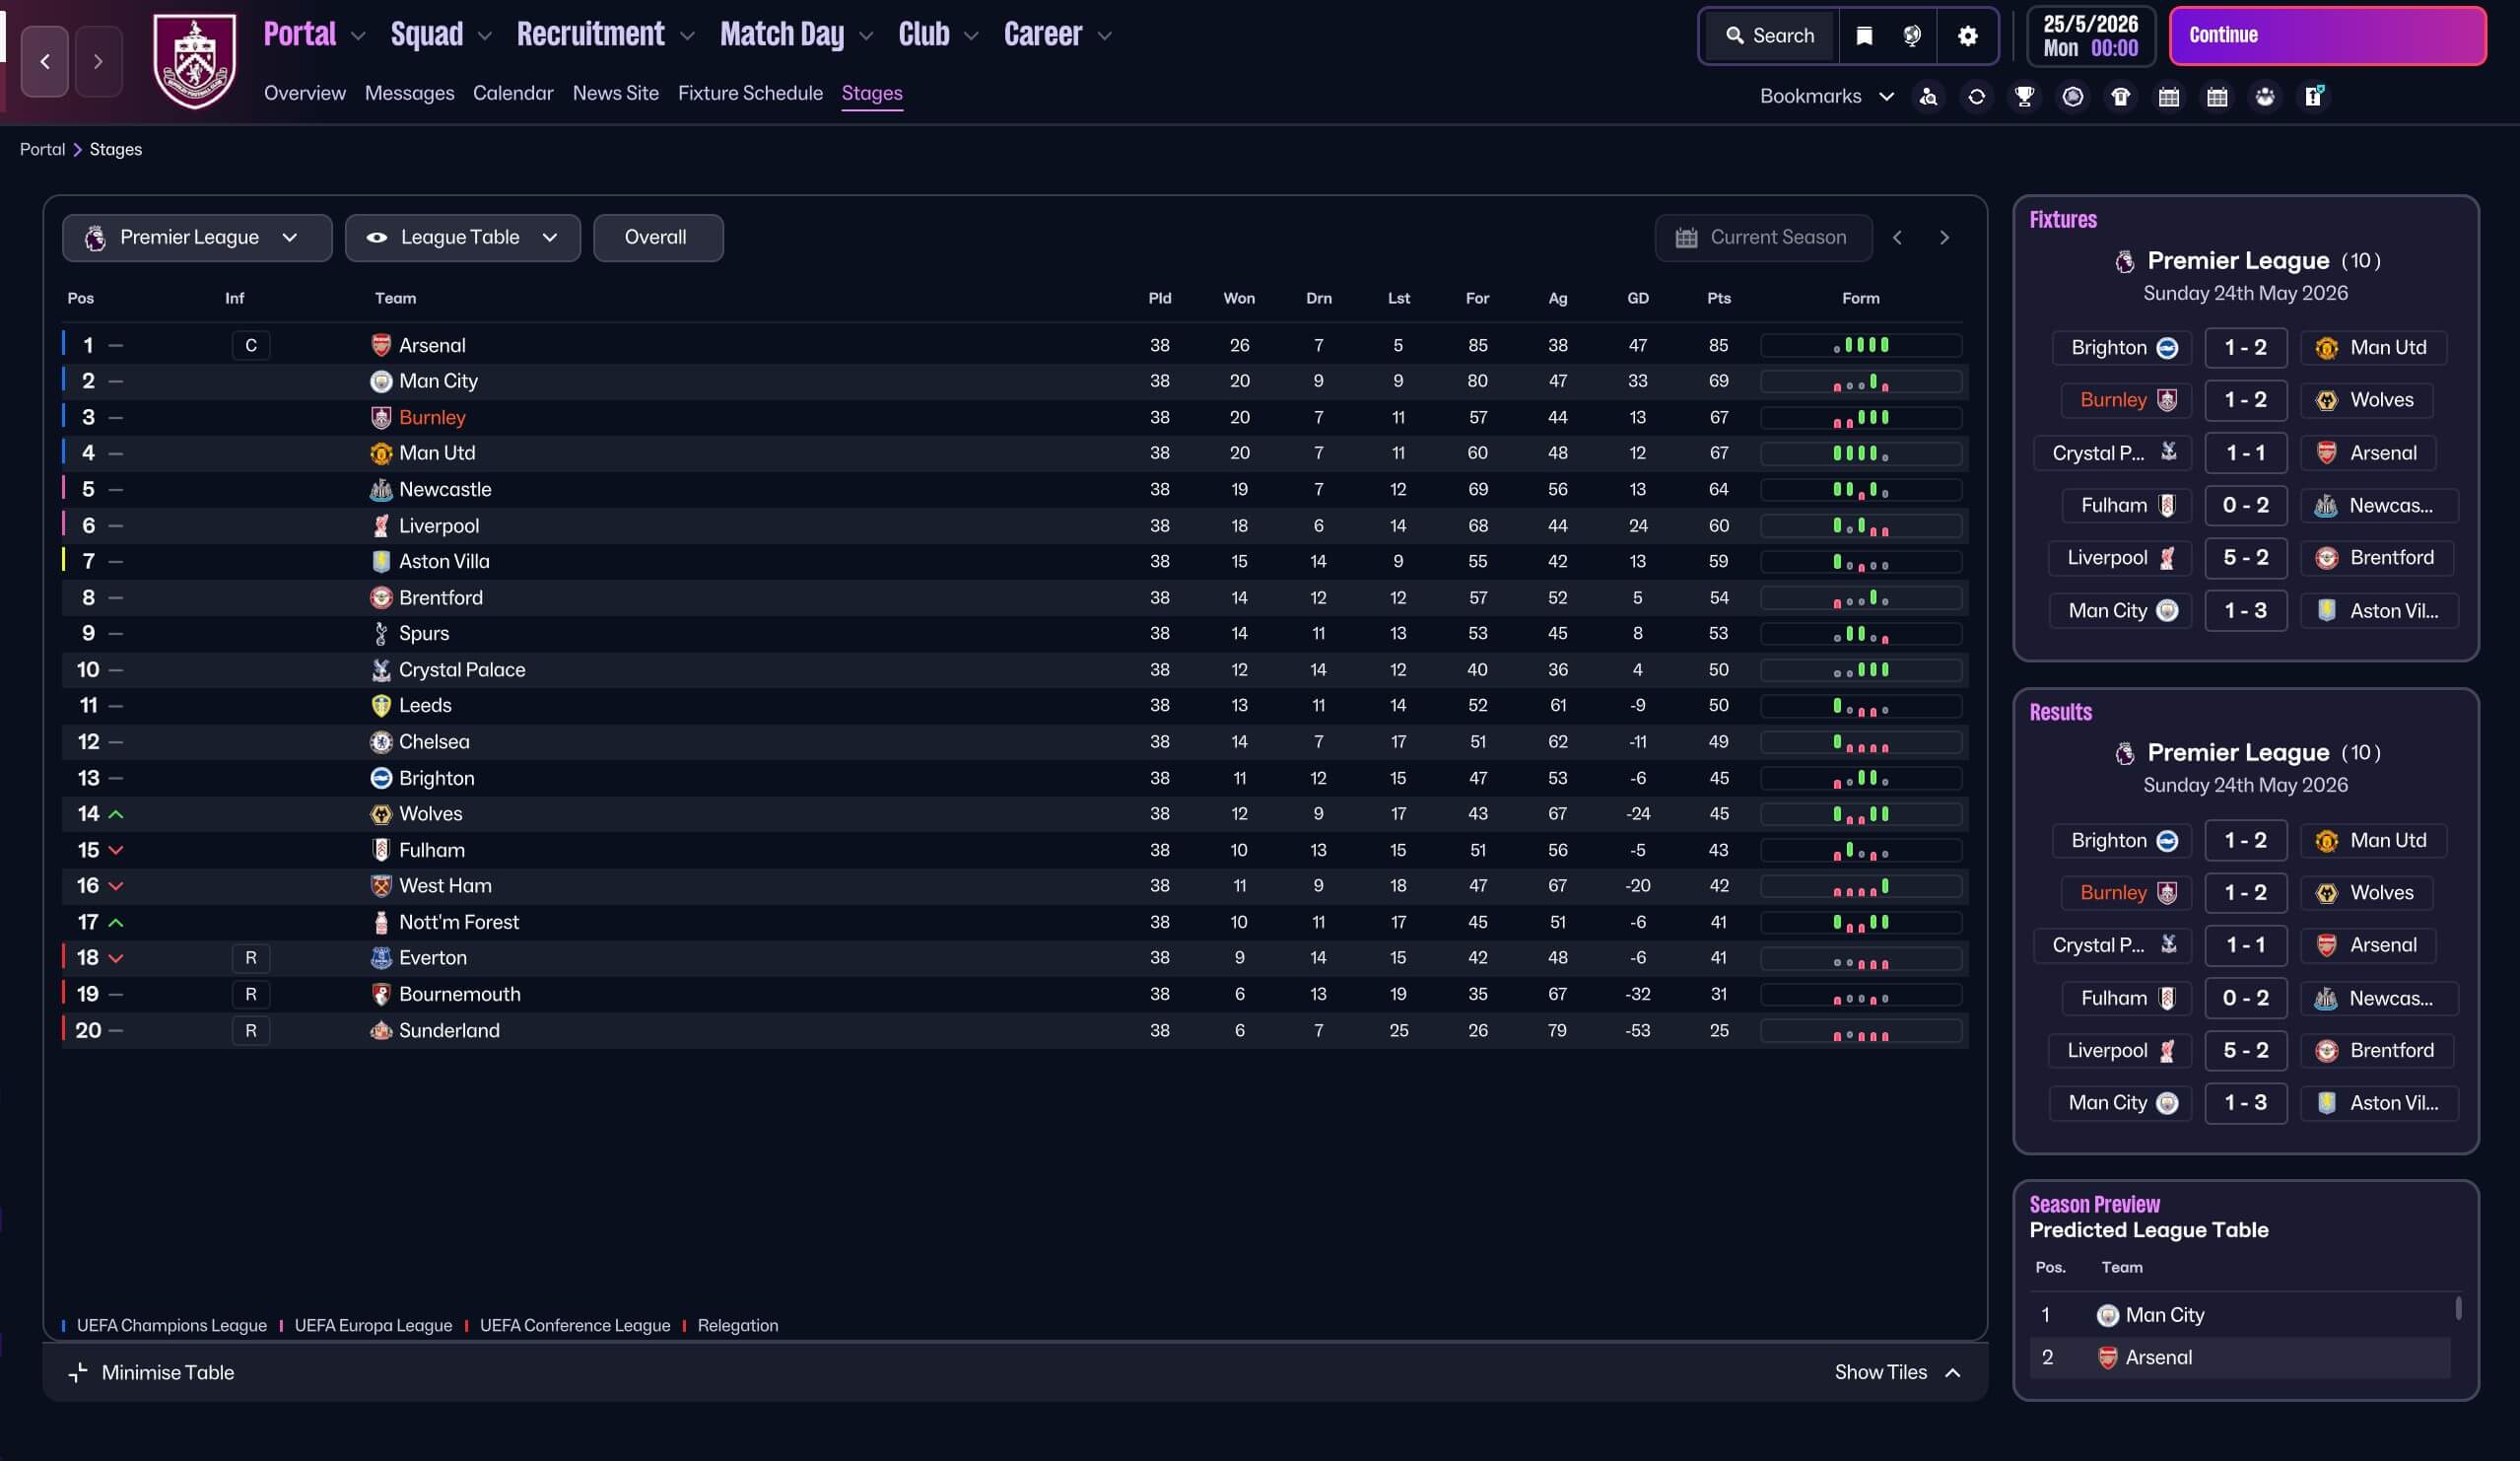The width and height of the screenshot is (2520, 1461).
Task: Click the predicted table scrollbar
Action: [2457, 1308]
